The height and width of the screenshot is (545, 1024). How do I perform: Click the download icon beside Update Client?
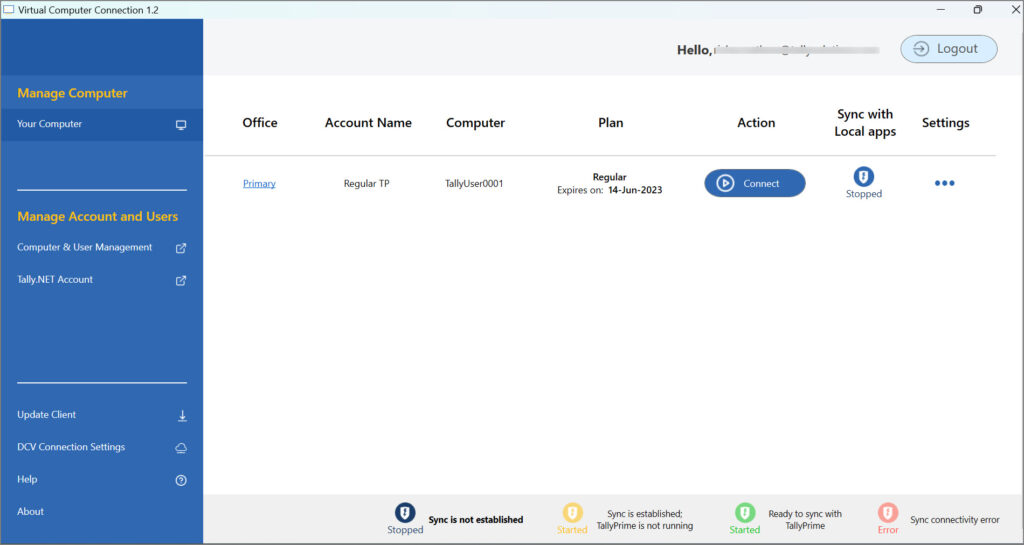coord(182,416)
